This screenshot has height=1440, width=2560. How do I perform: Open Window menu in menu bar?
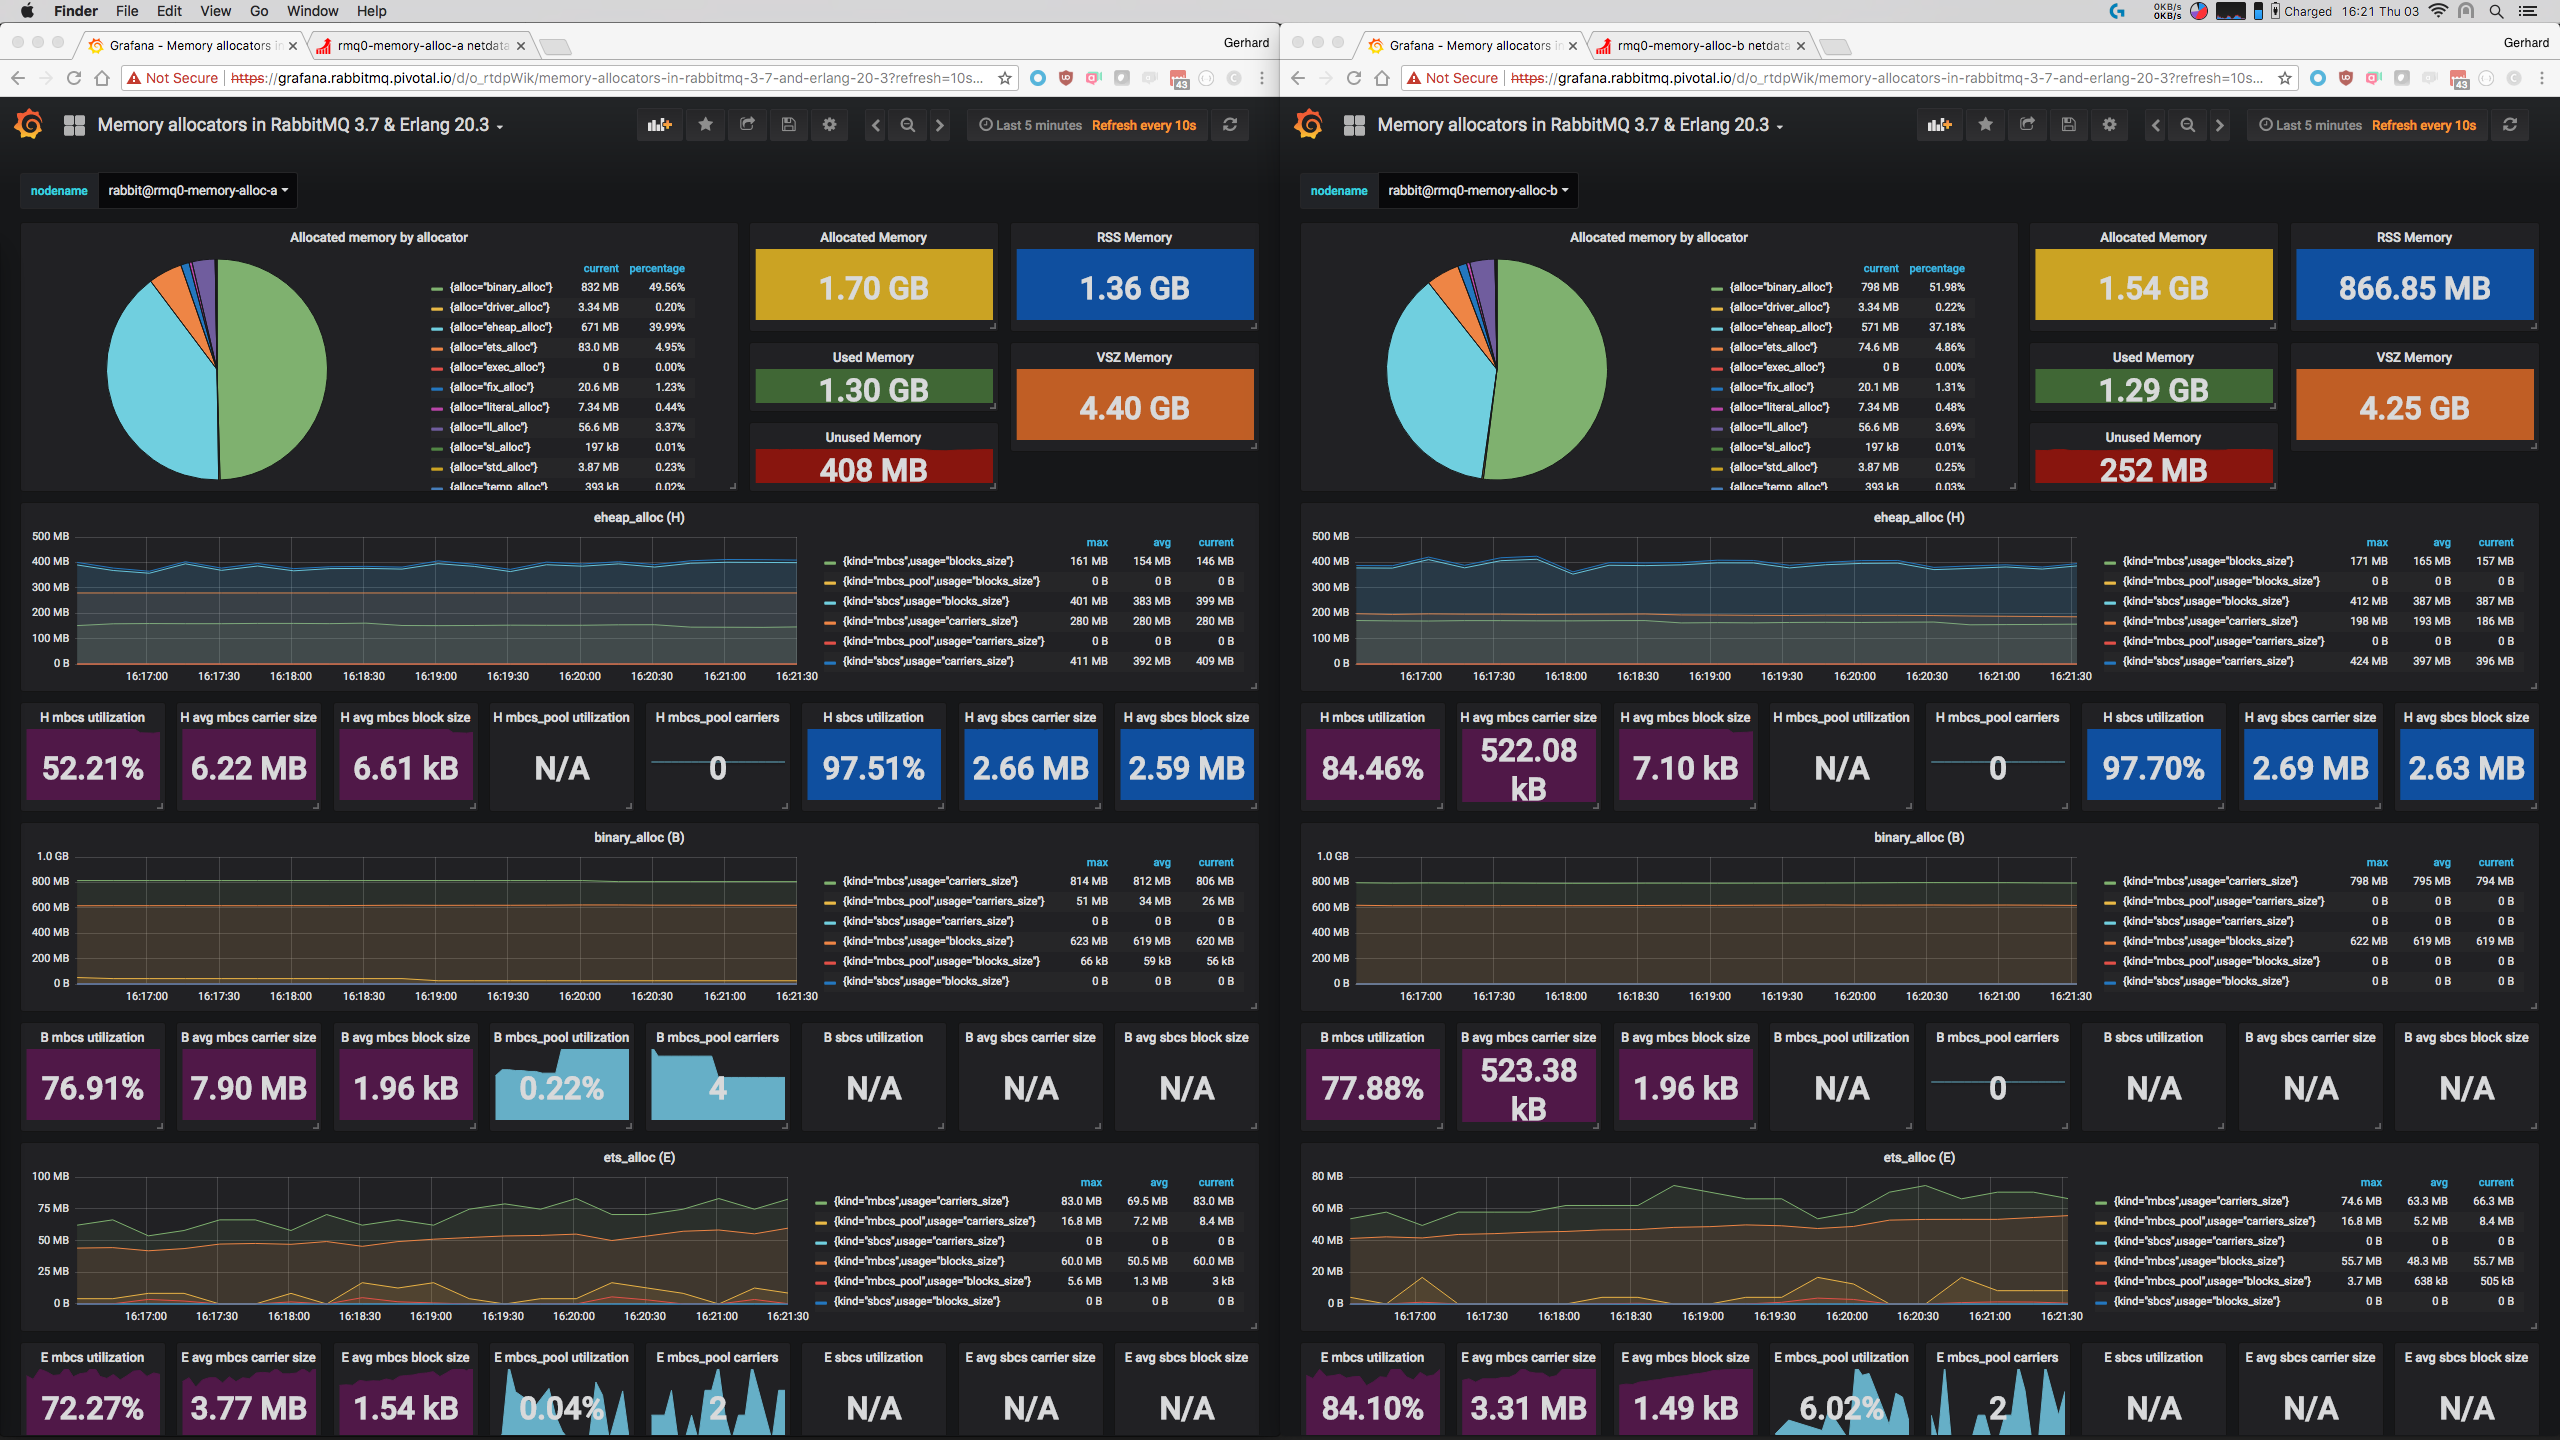[x=312, y=11]
